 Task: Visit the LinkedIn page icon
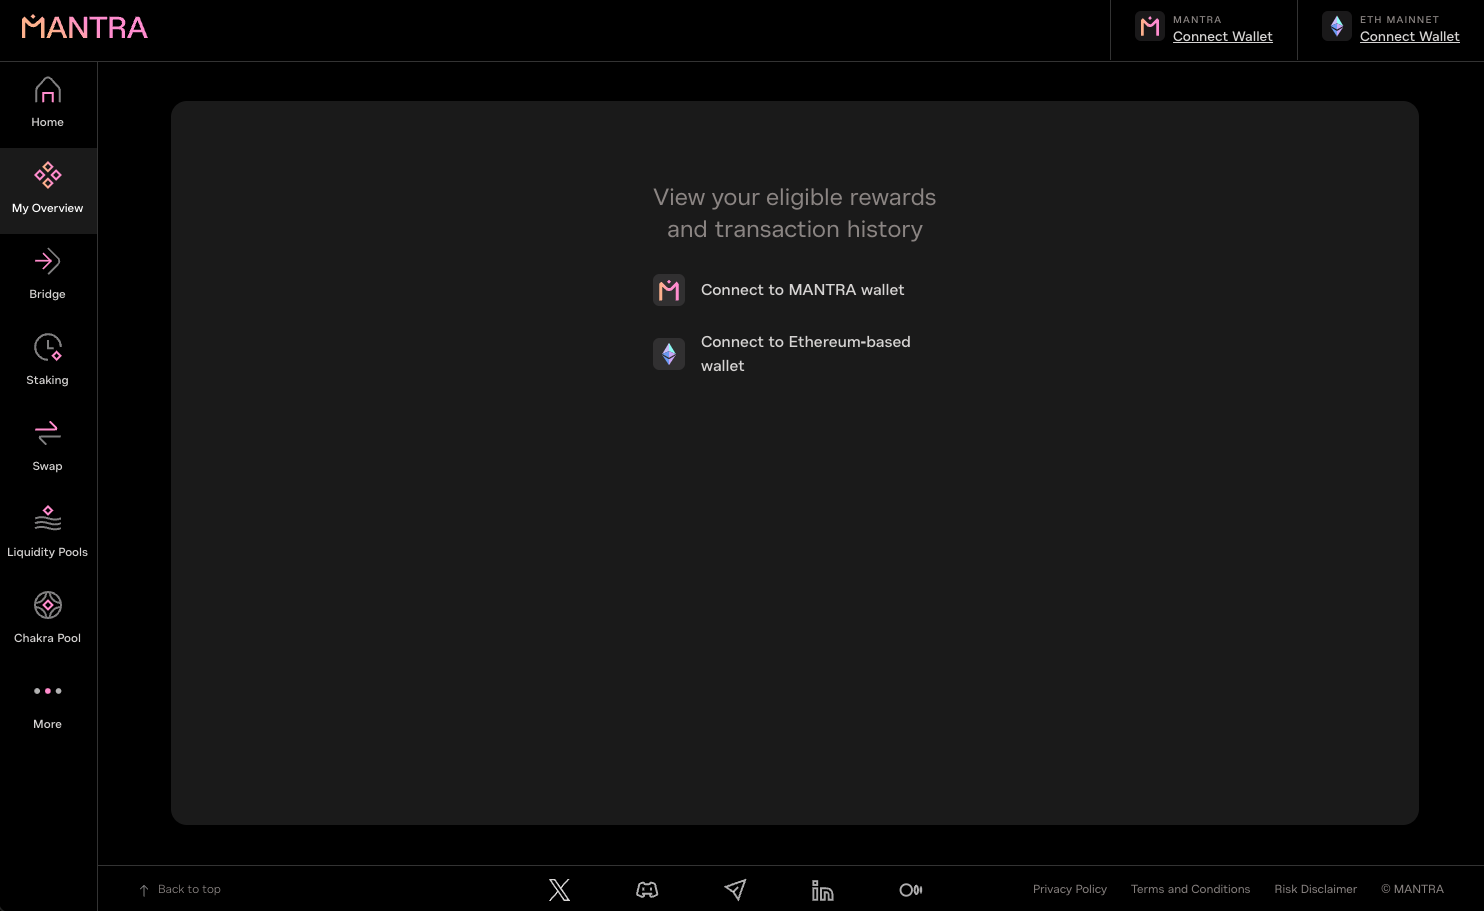822,890
